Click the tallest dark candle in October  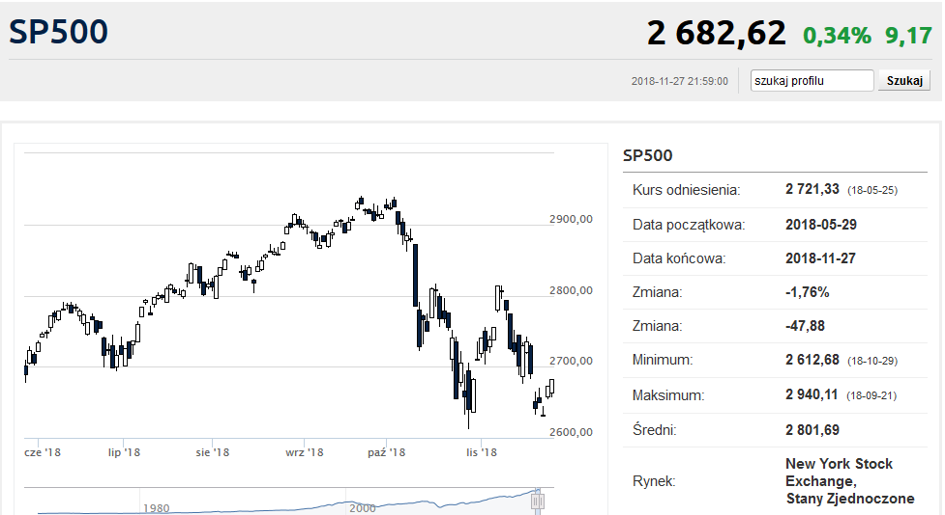pyautogui.click(x=415, y=275)
